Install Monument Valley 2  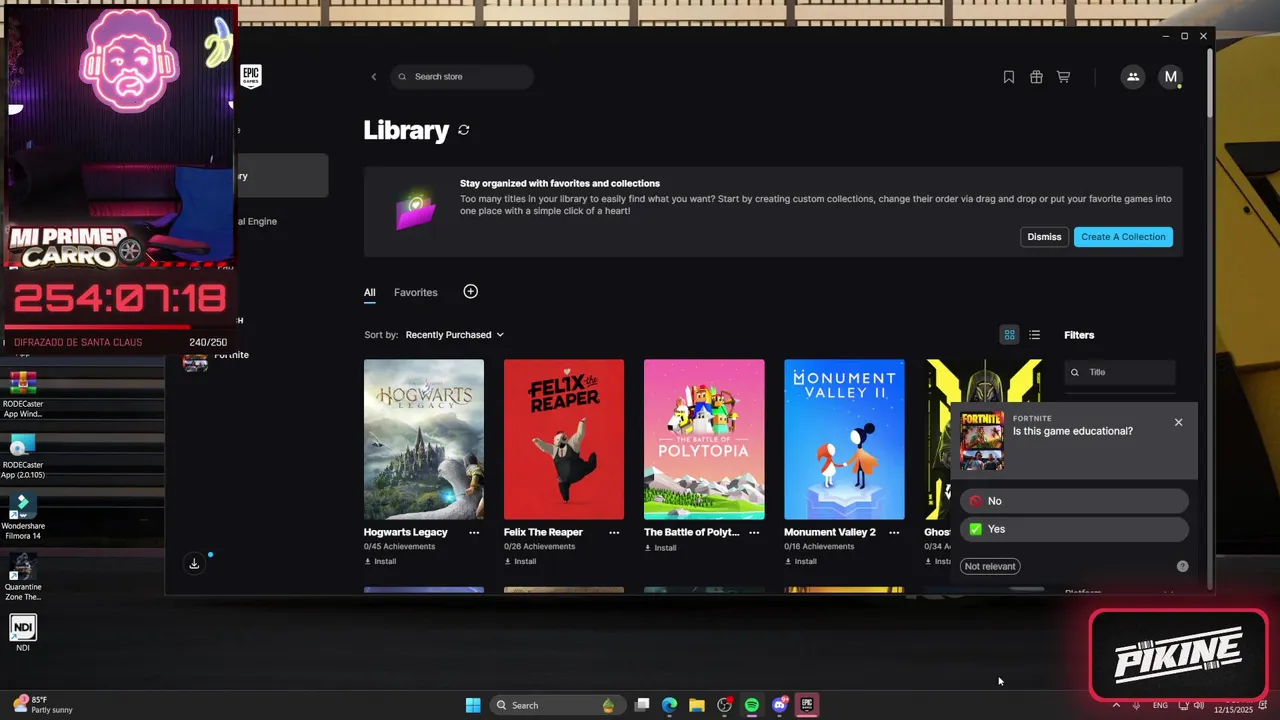coord(800,562)
